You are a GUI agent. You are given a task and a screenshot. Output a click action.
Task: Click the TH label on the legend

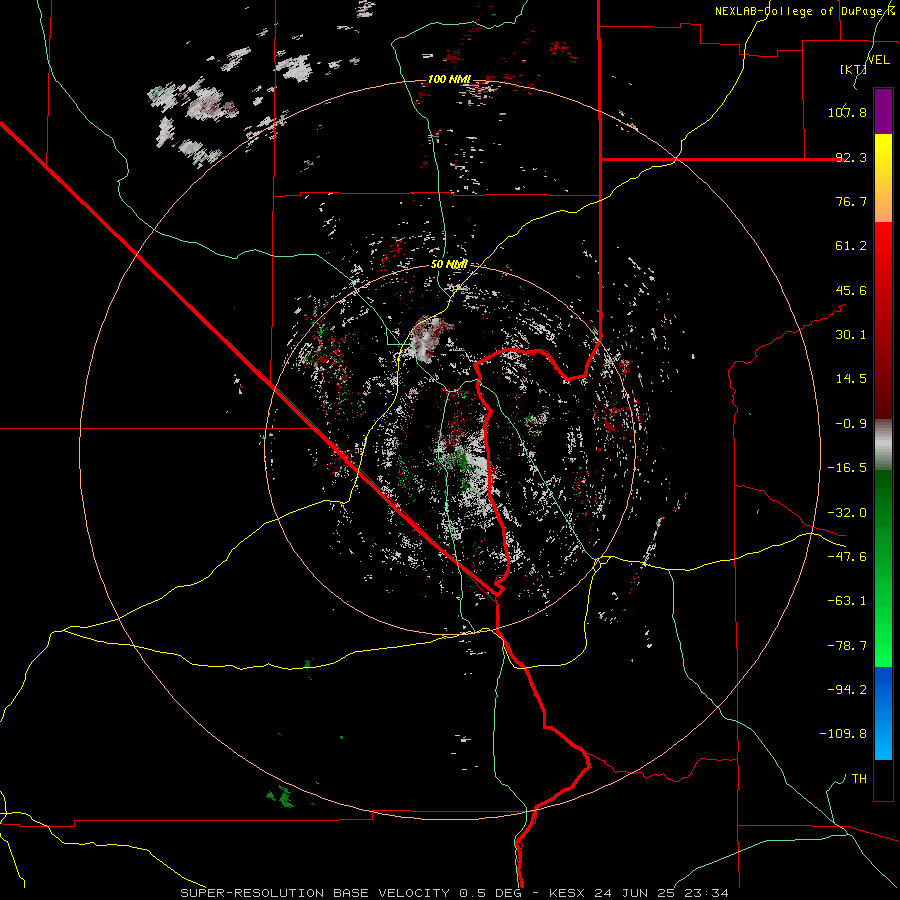pos(859,779)
